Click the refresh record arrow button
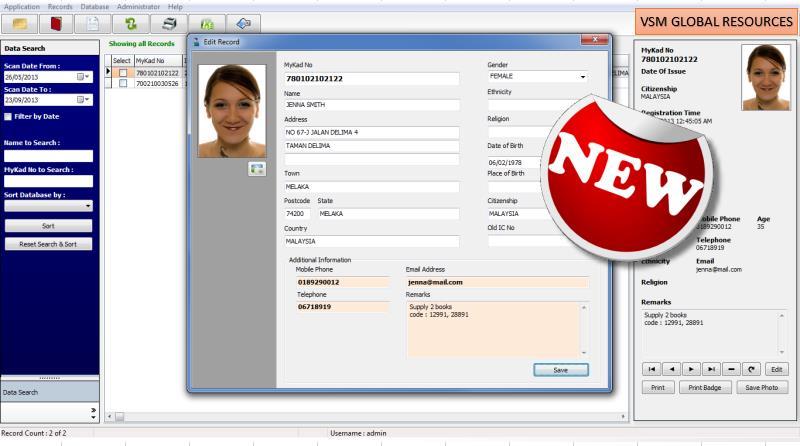The image size is (800, 446). click(x=751, y=369)
